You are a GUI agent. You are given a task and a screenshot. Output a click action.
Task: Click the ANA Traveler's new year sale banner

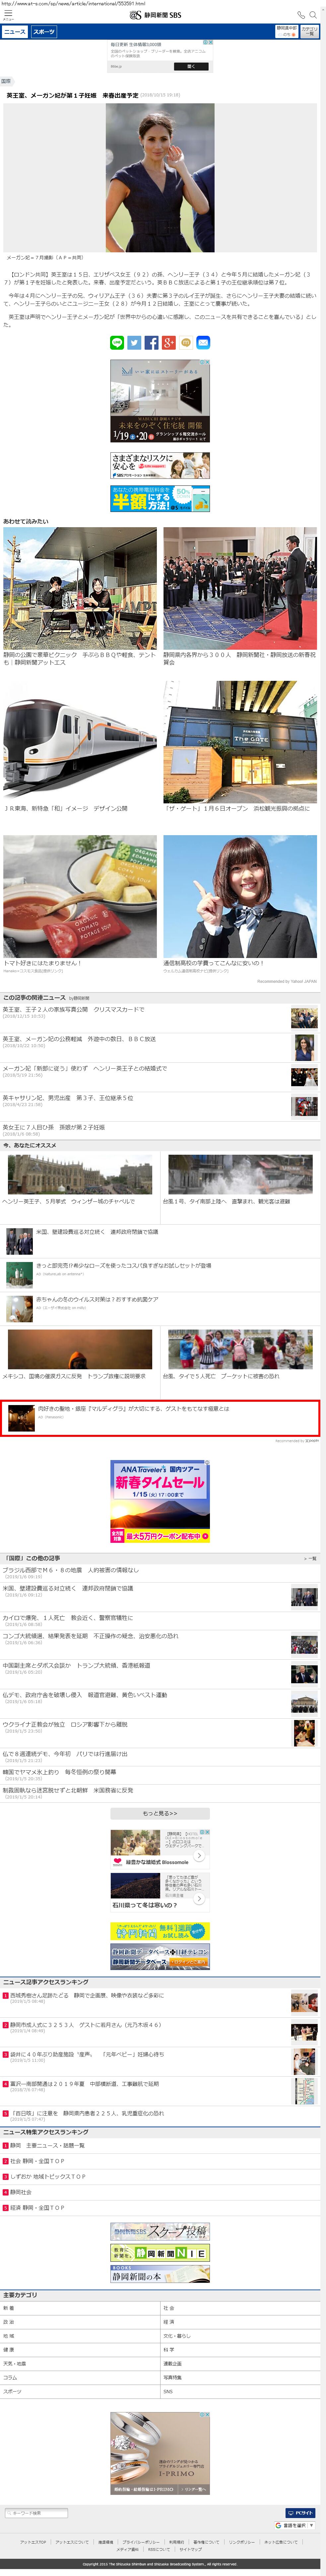(160, 1501)
